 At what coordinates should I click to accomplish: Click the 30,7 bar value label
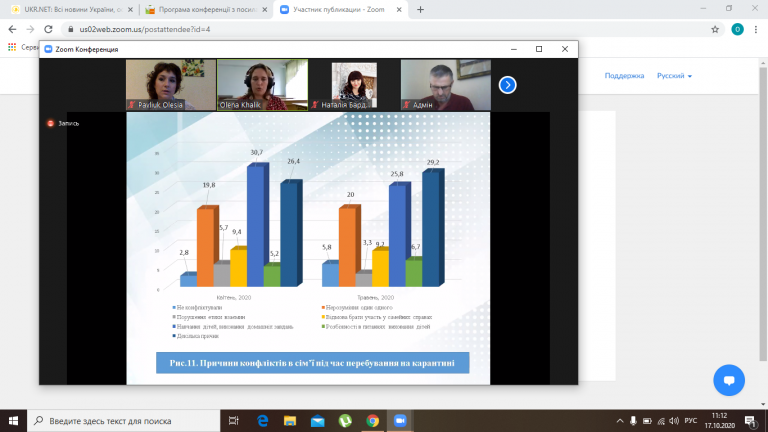click(x=257, y=152)
